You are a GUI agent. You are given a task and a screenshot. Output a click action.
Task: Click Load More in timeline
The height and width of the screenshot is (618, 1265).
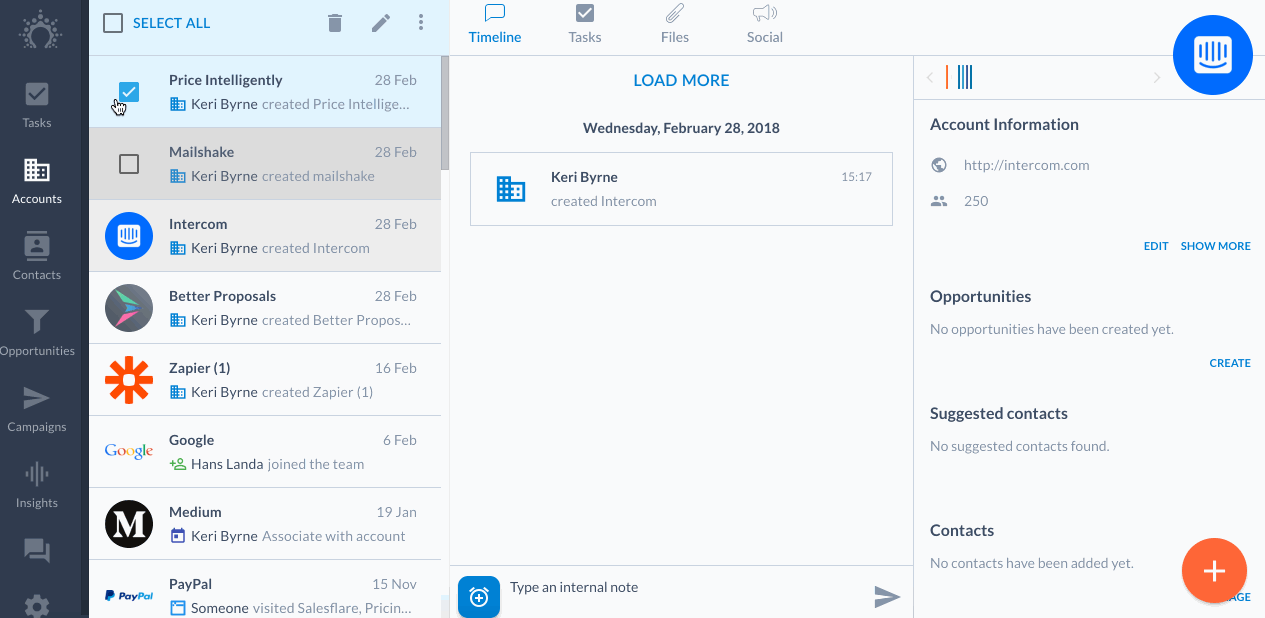pyautogui.click(x=681, y=80)
